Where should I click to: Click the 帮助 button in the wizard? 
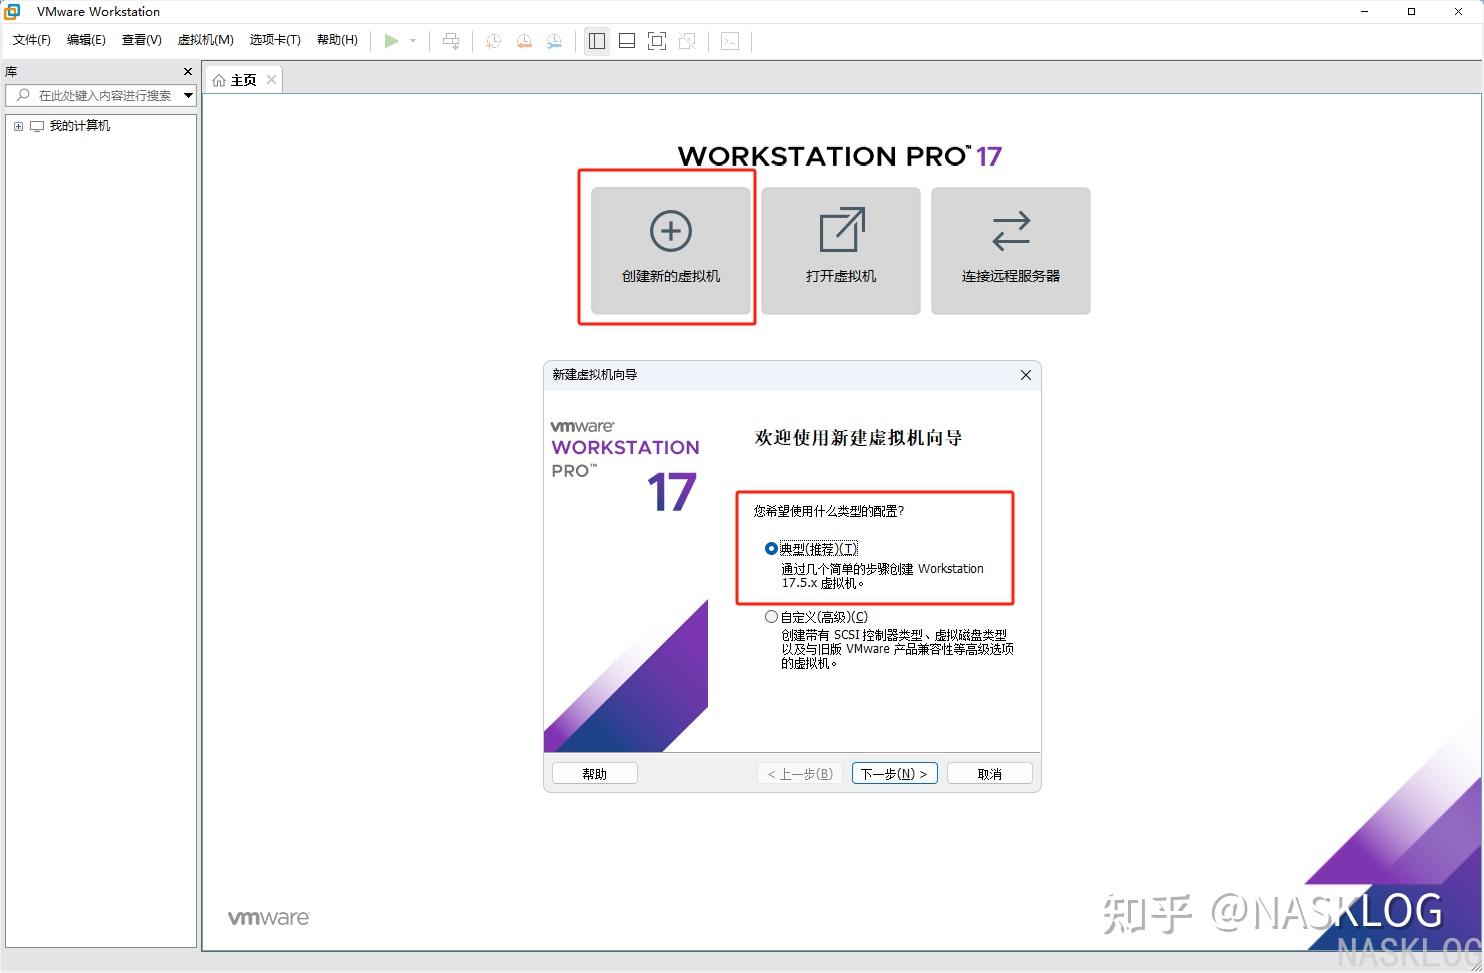point(594,772)
